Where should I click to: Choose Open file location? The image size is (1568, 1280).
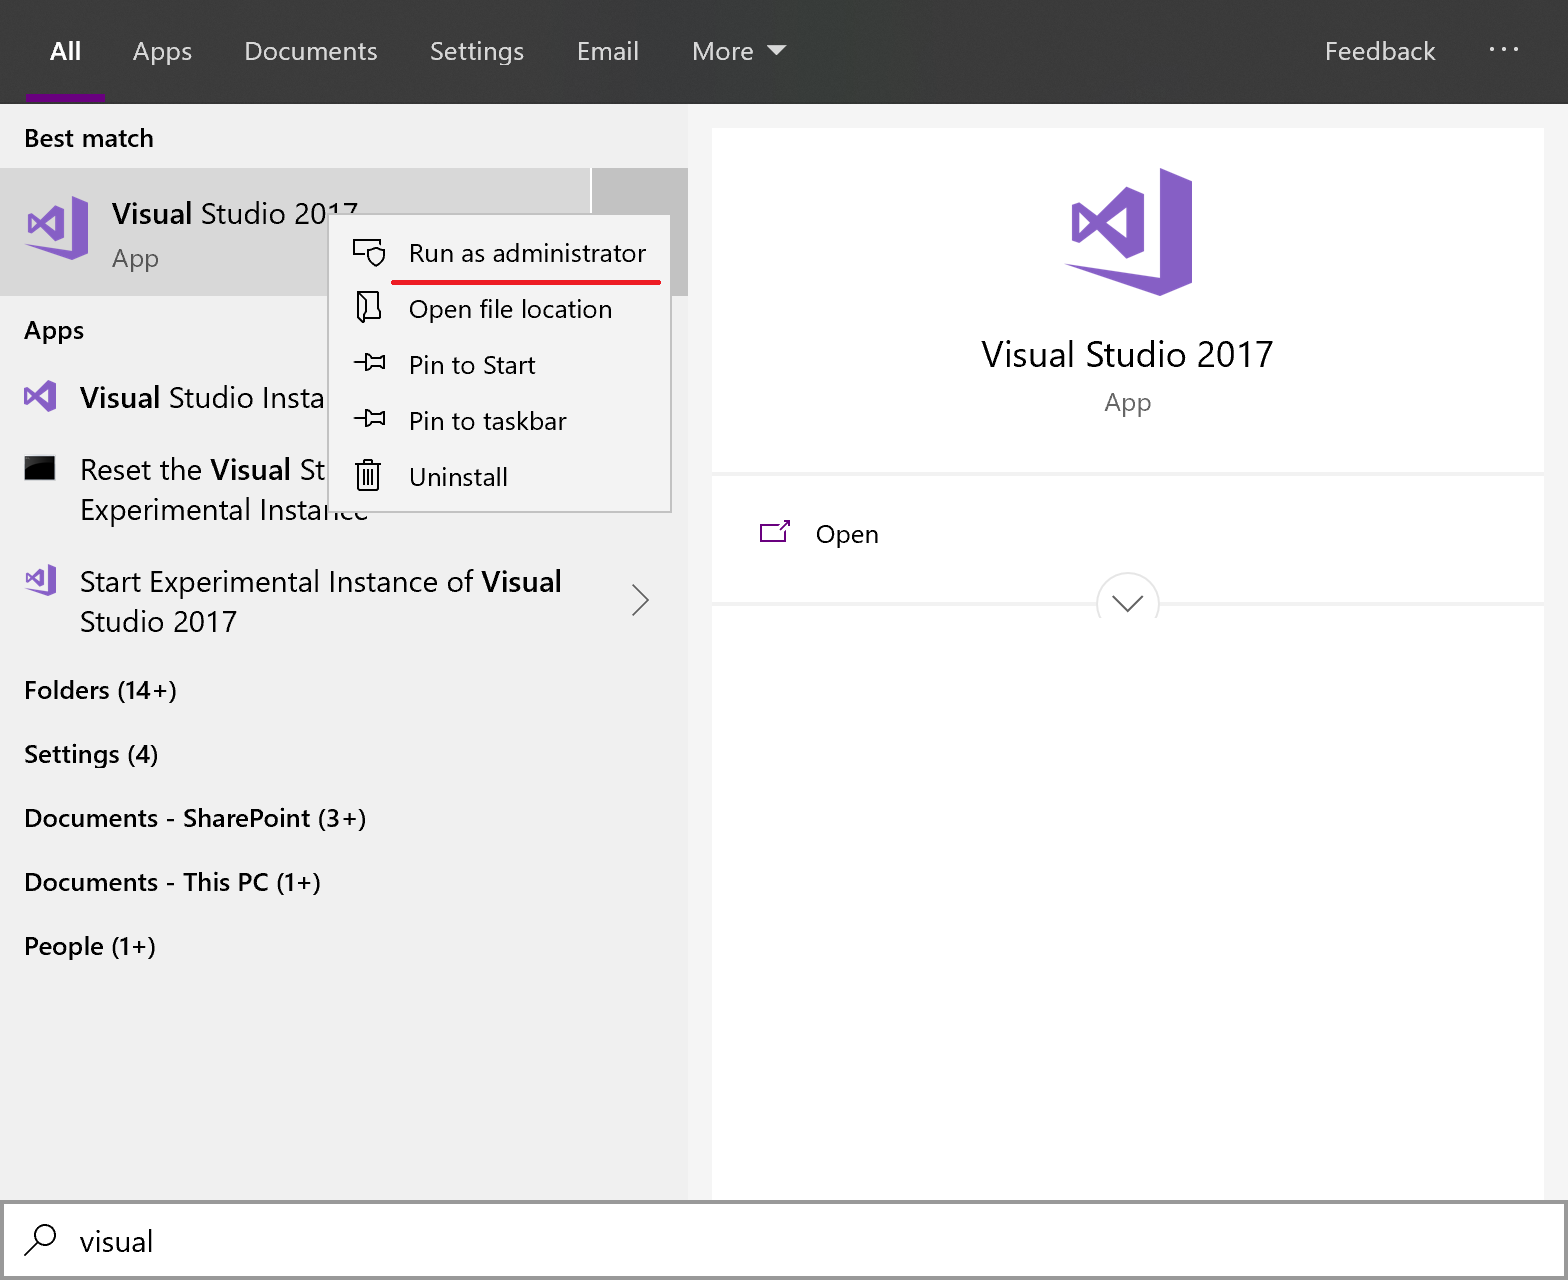click(500, 309)
